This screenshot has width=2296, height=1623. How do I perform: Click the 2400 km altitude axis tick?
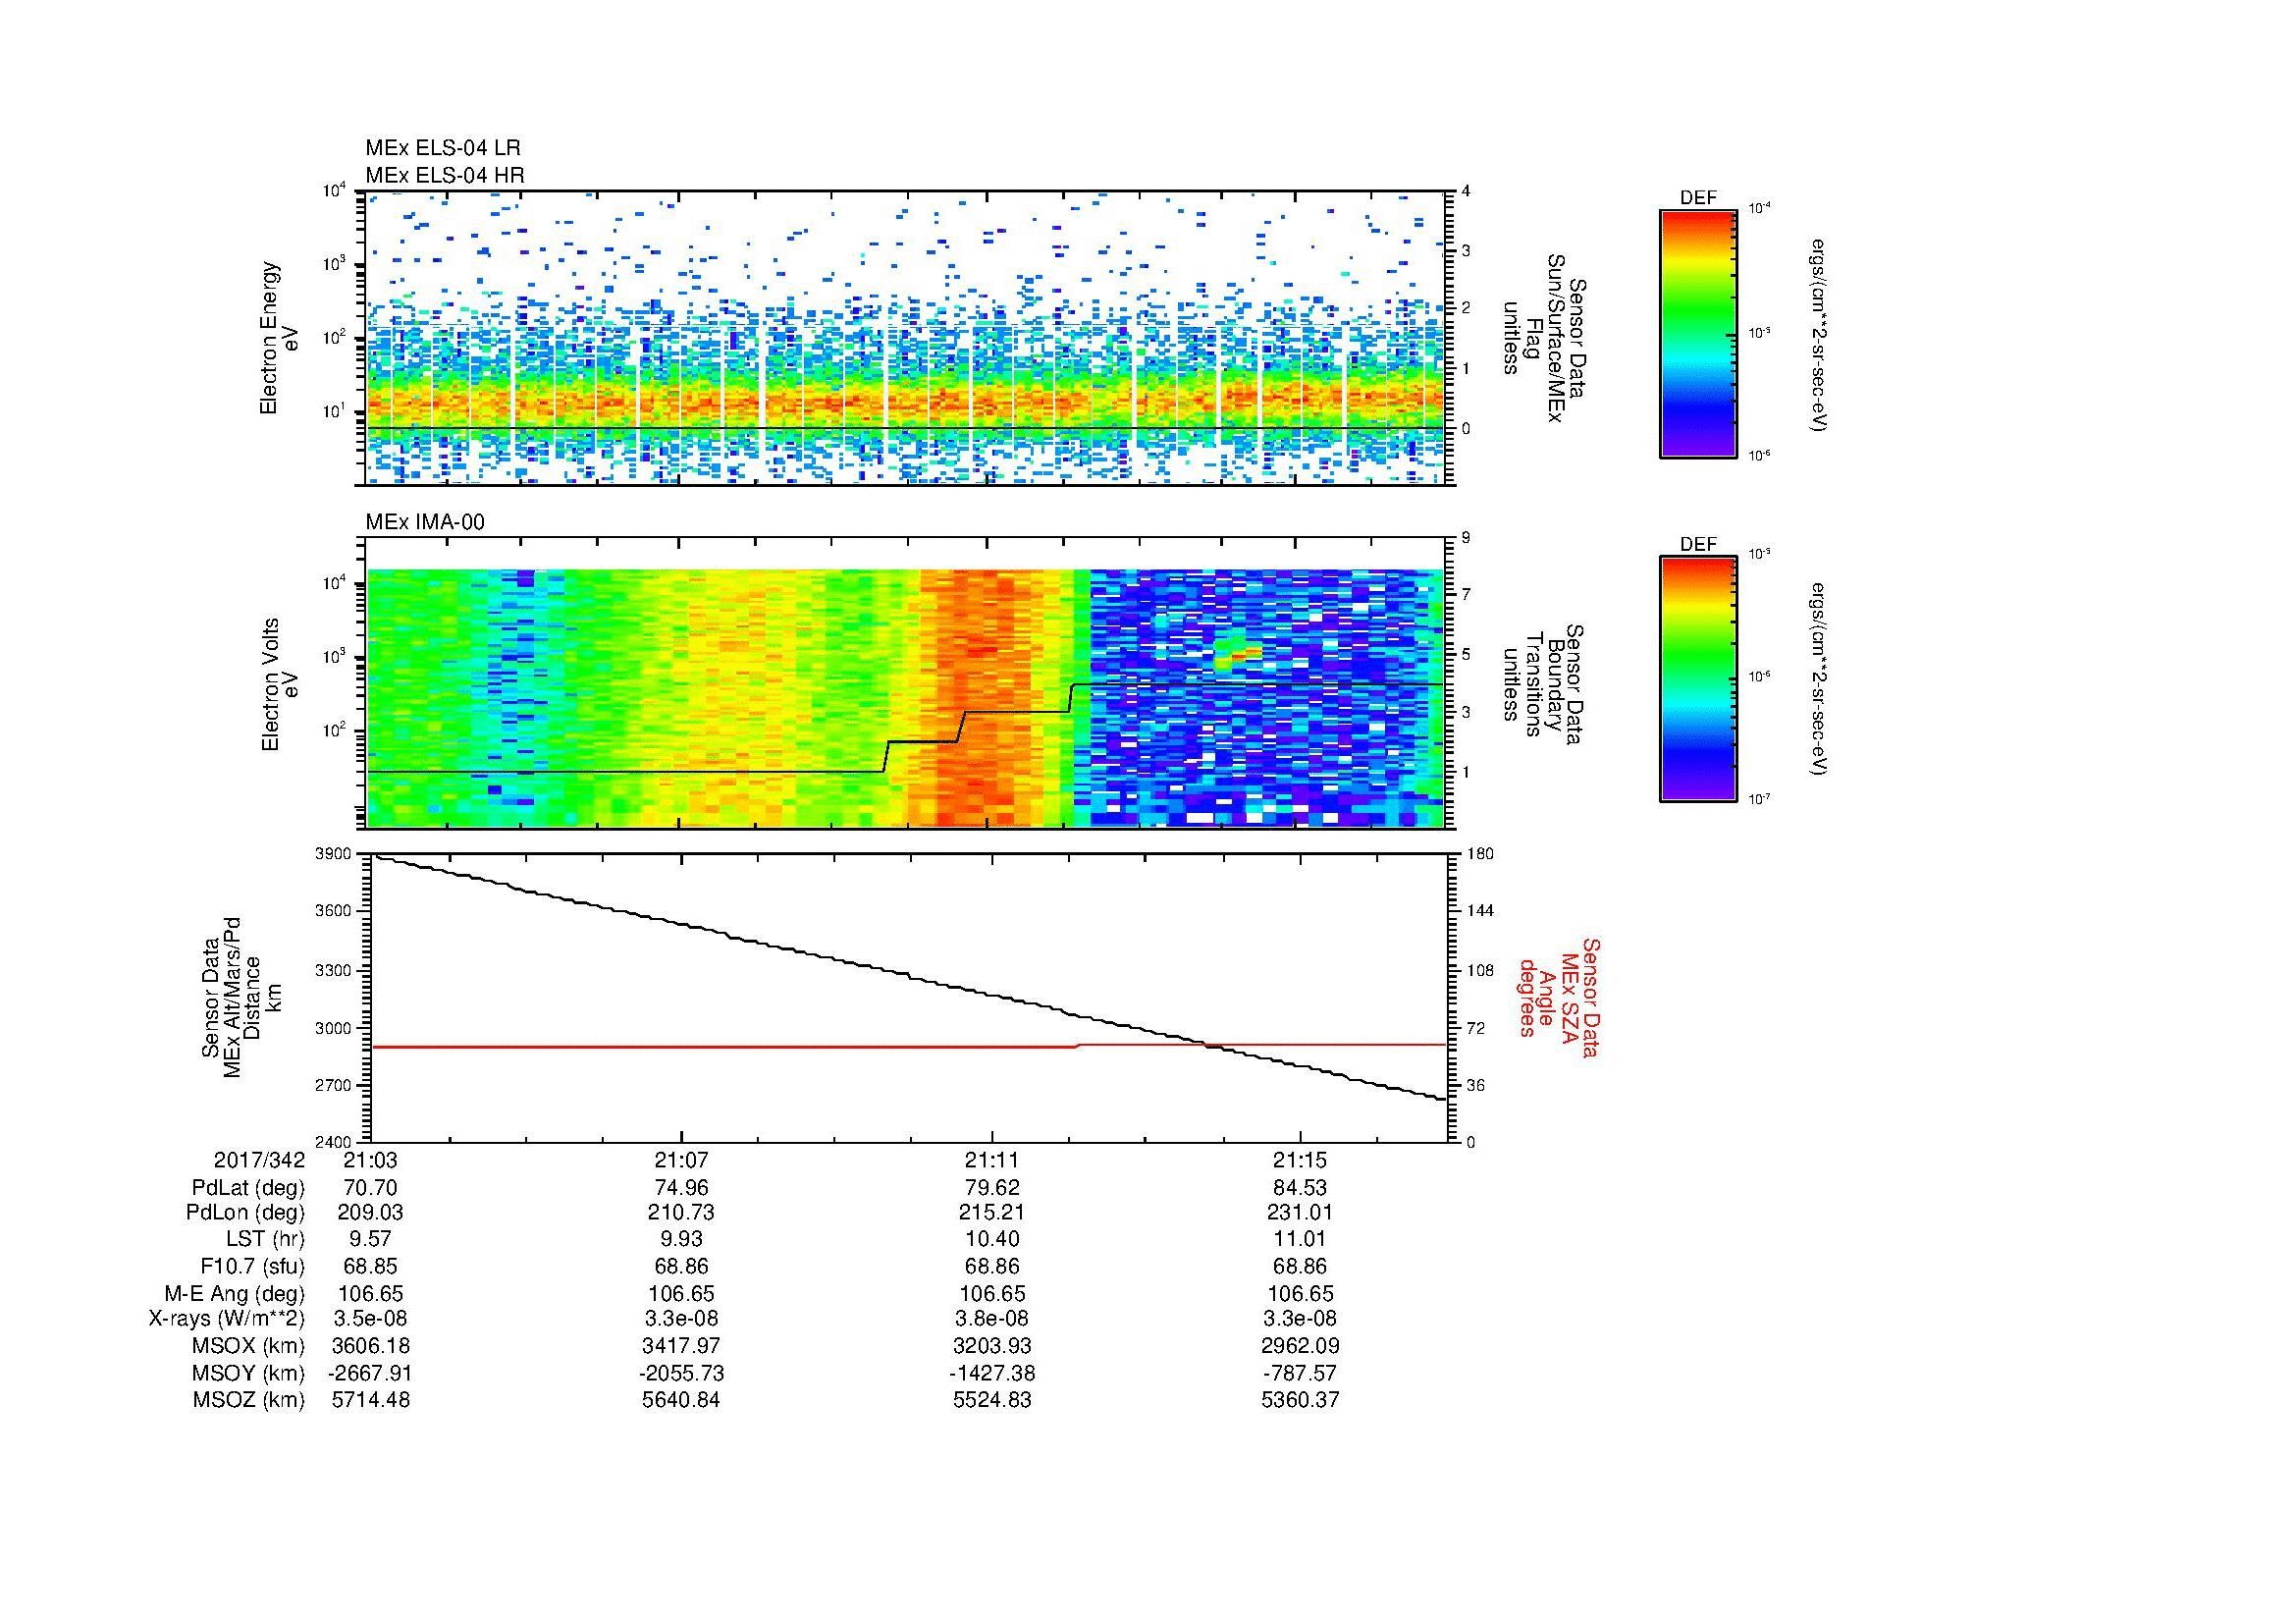coord(334,1142)
